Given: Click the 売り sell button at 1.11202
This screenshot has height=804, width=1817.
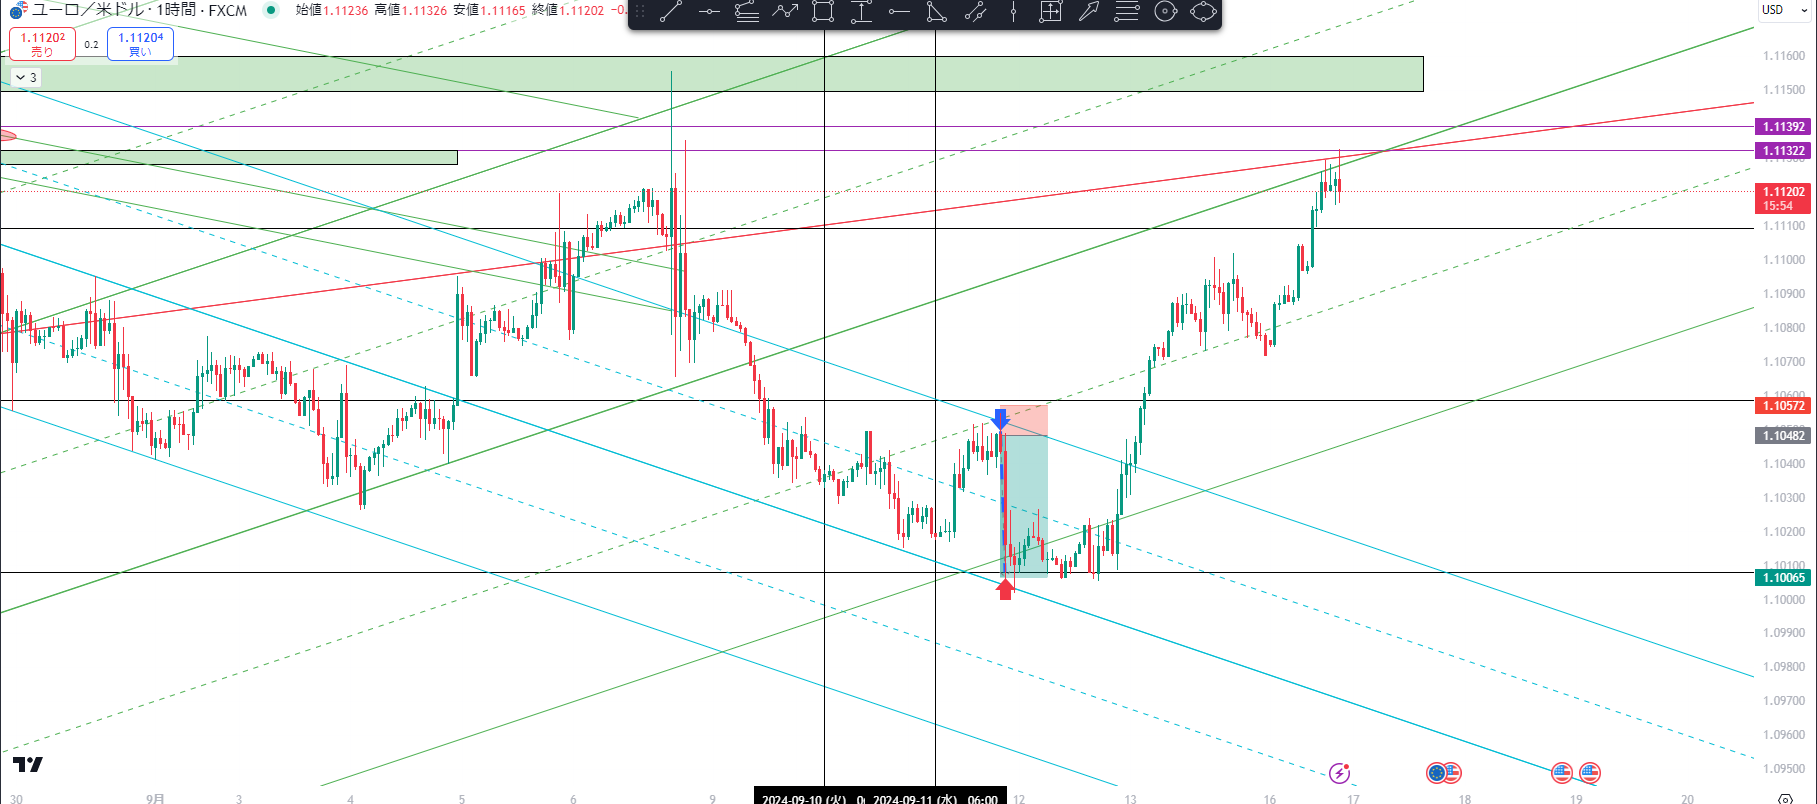Looking at the screenshot, I should [42, 44].
